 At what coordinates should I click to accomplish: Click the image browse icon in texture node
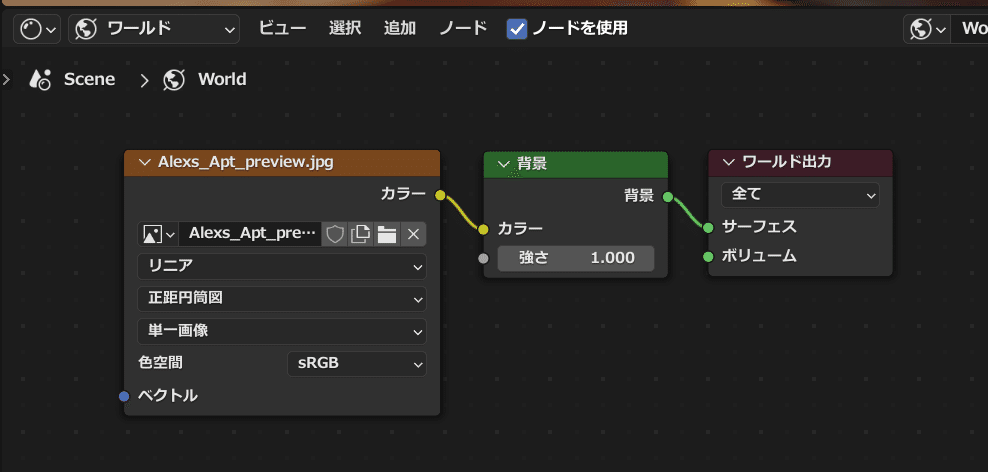[158, 234]
